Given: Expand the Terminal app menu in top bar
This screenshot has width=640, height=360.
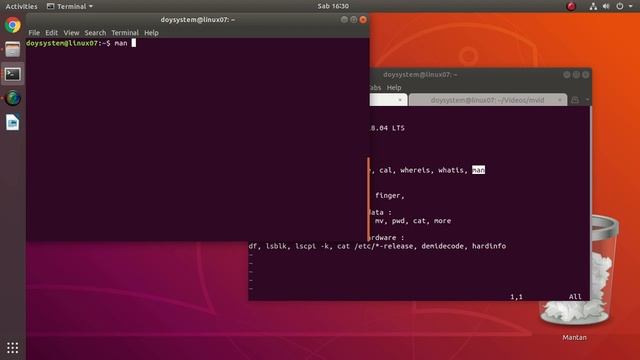Looking at the screenshot, I should tap(70, 6).
